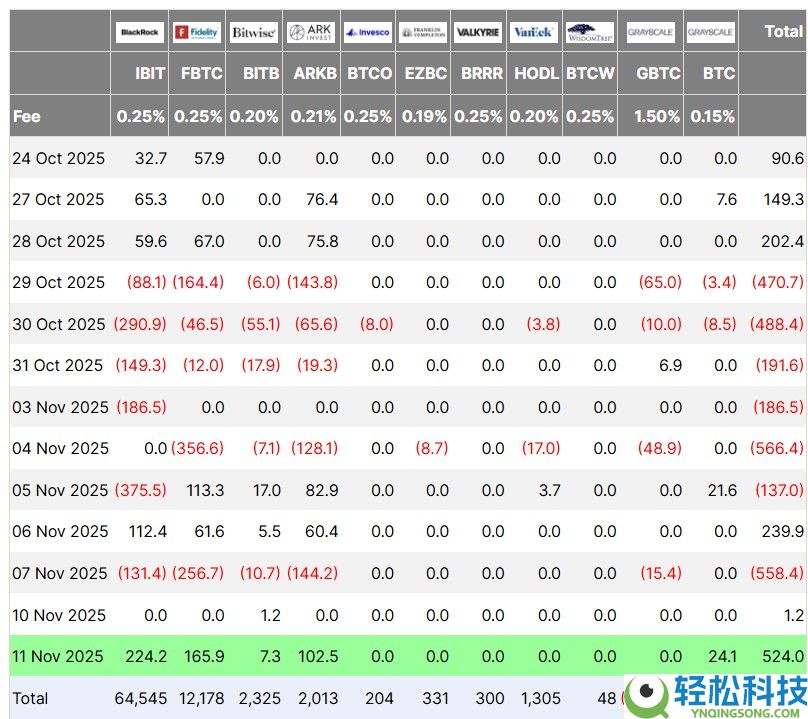The image size is (808, 719).
Task: Click the Valkyrie logo
Action: pyautogui.click(x=478, y=32)
